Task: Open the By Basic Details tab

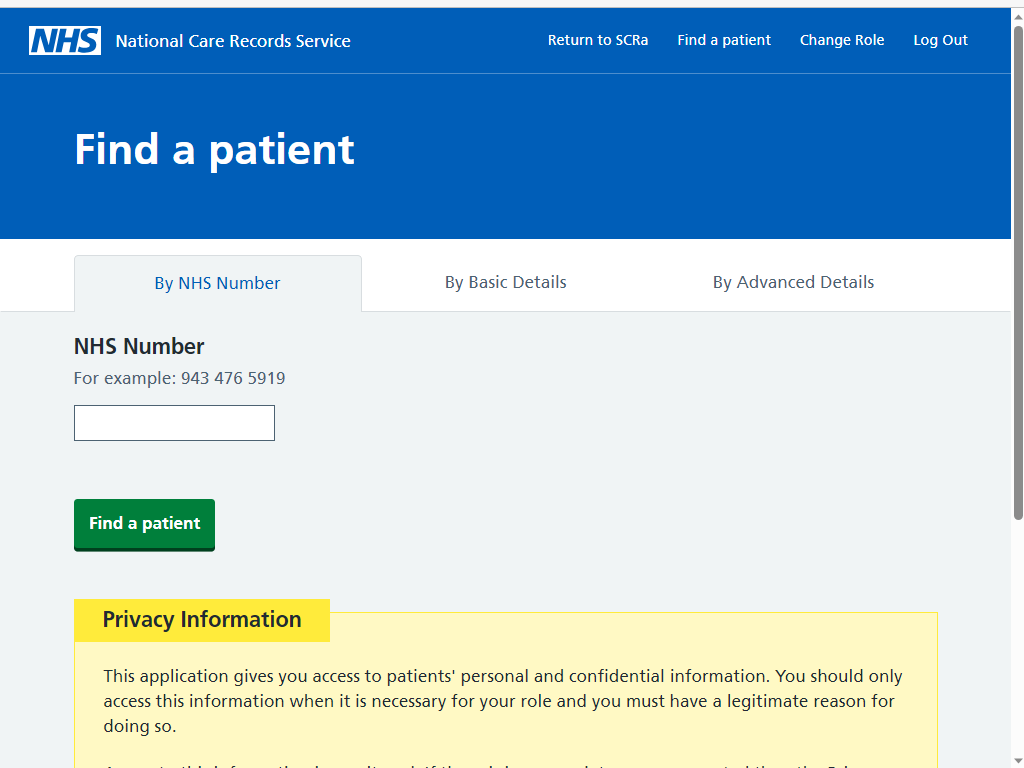Action: (x=505, y=282)
